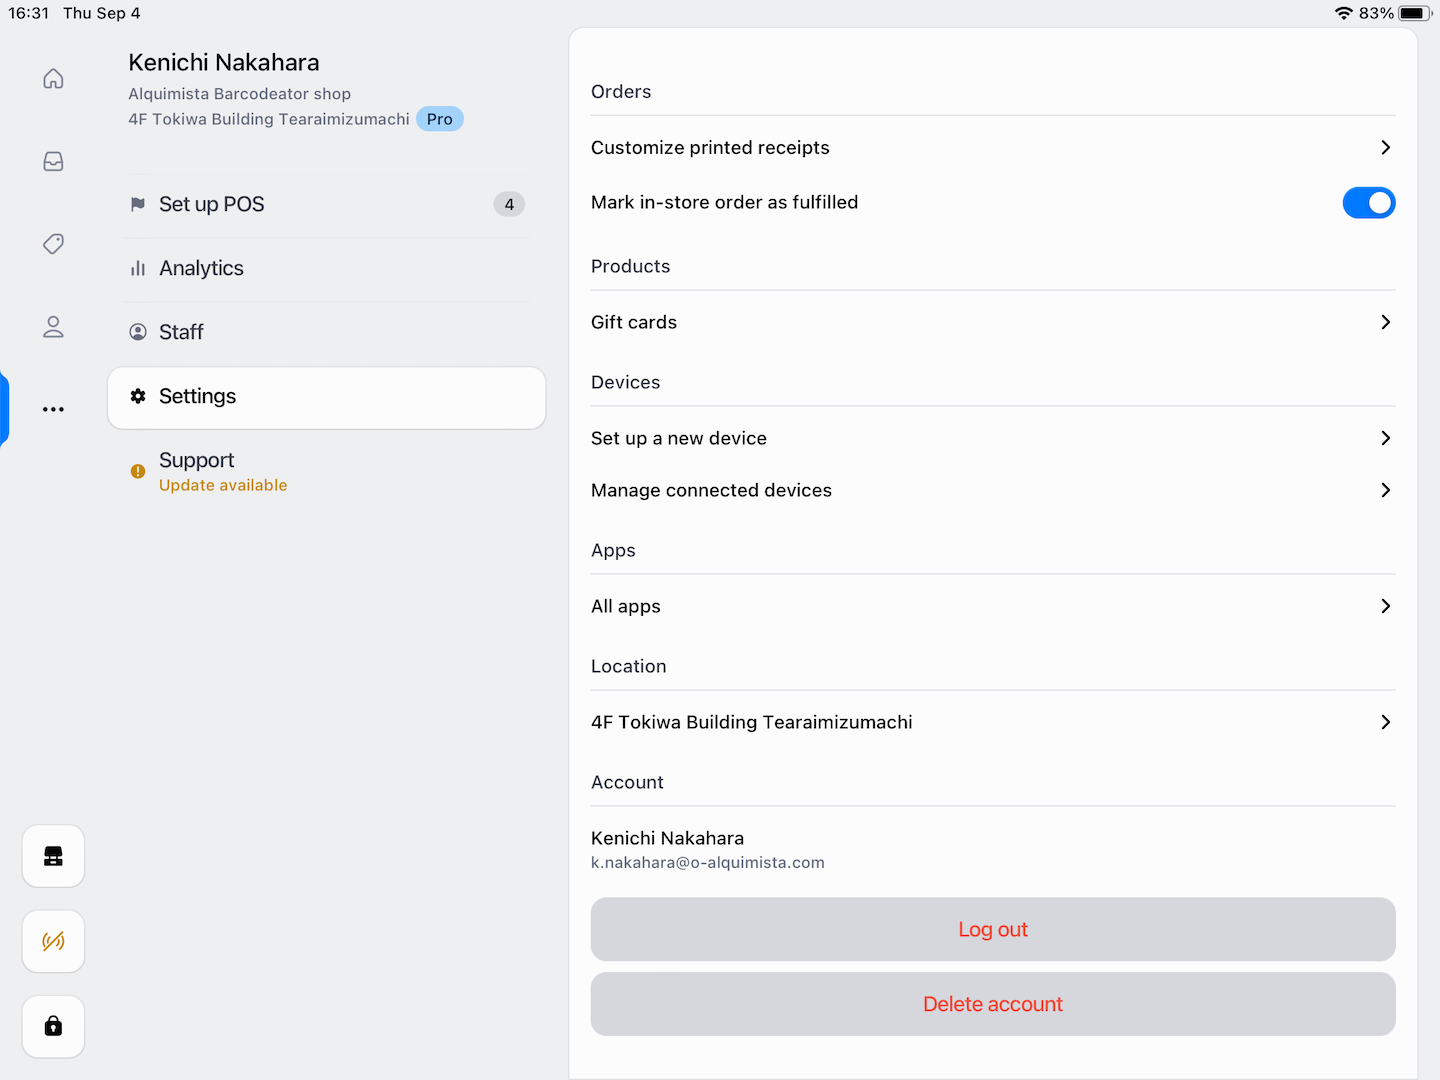
Task: Open the Customers person icon
Action: tap(53, 327)
